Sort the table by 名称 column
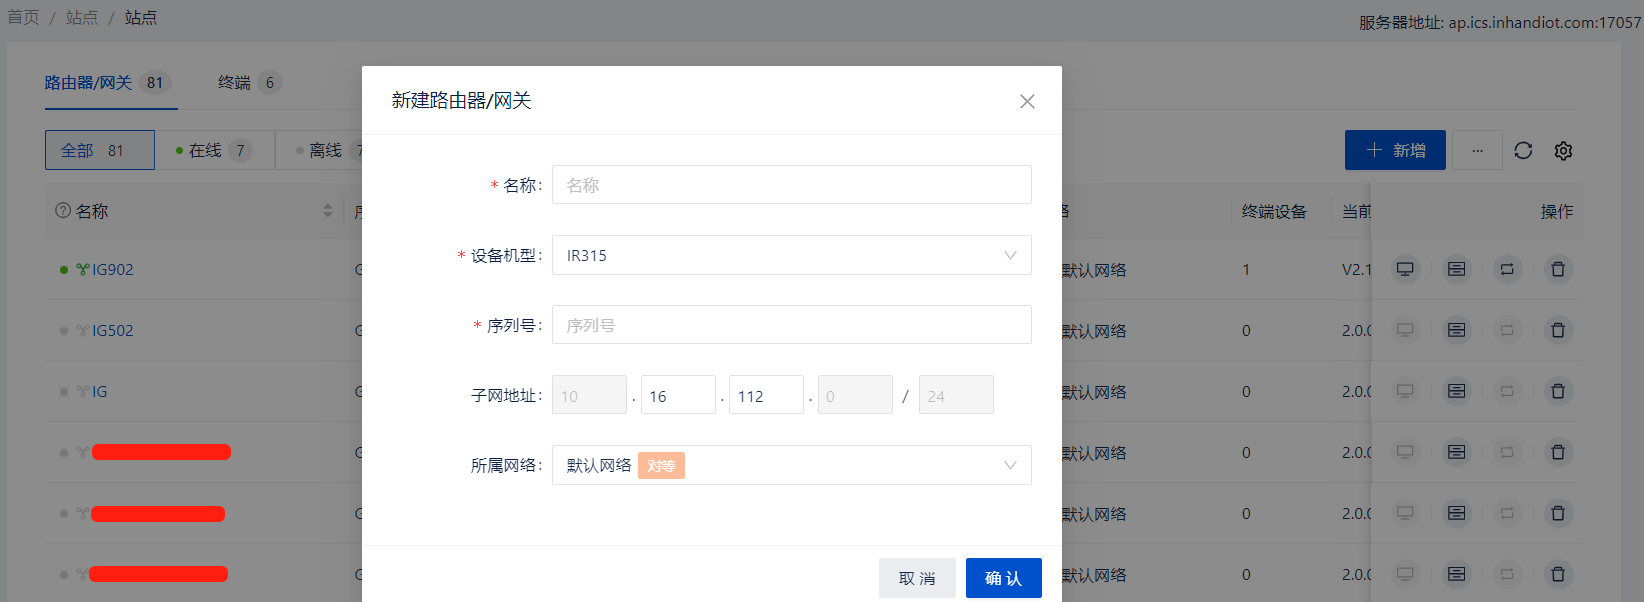 pyautogui.click(x=327, y=211)
